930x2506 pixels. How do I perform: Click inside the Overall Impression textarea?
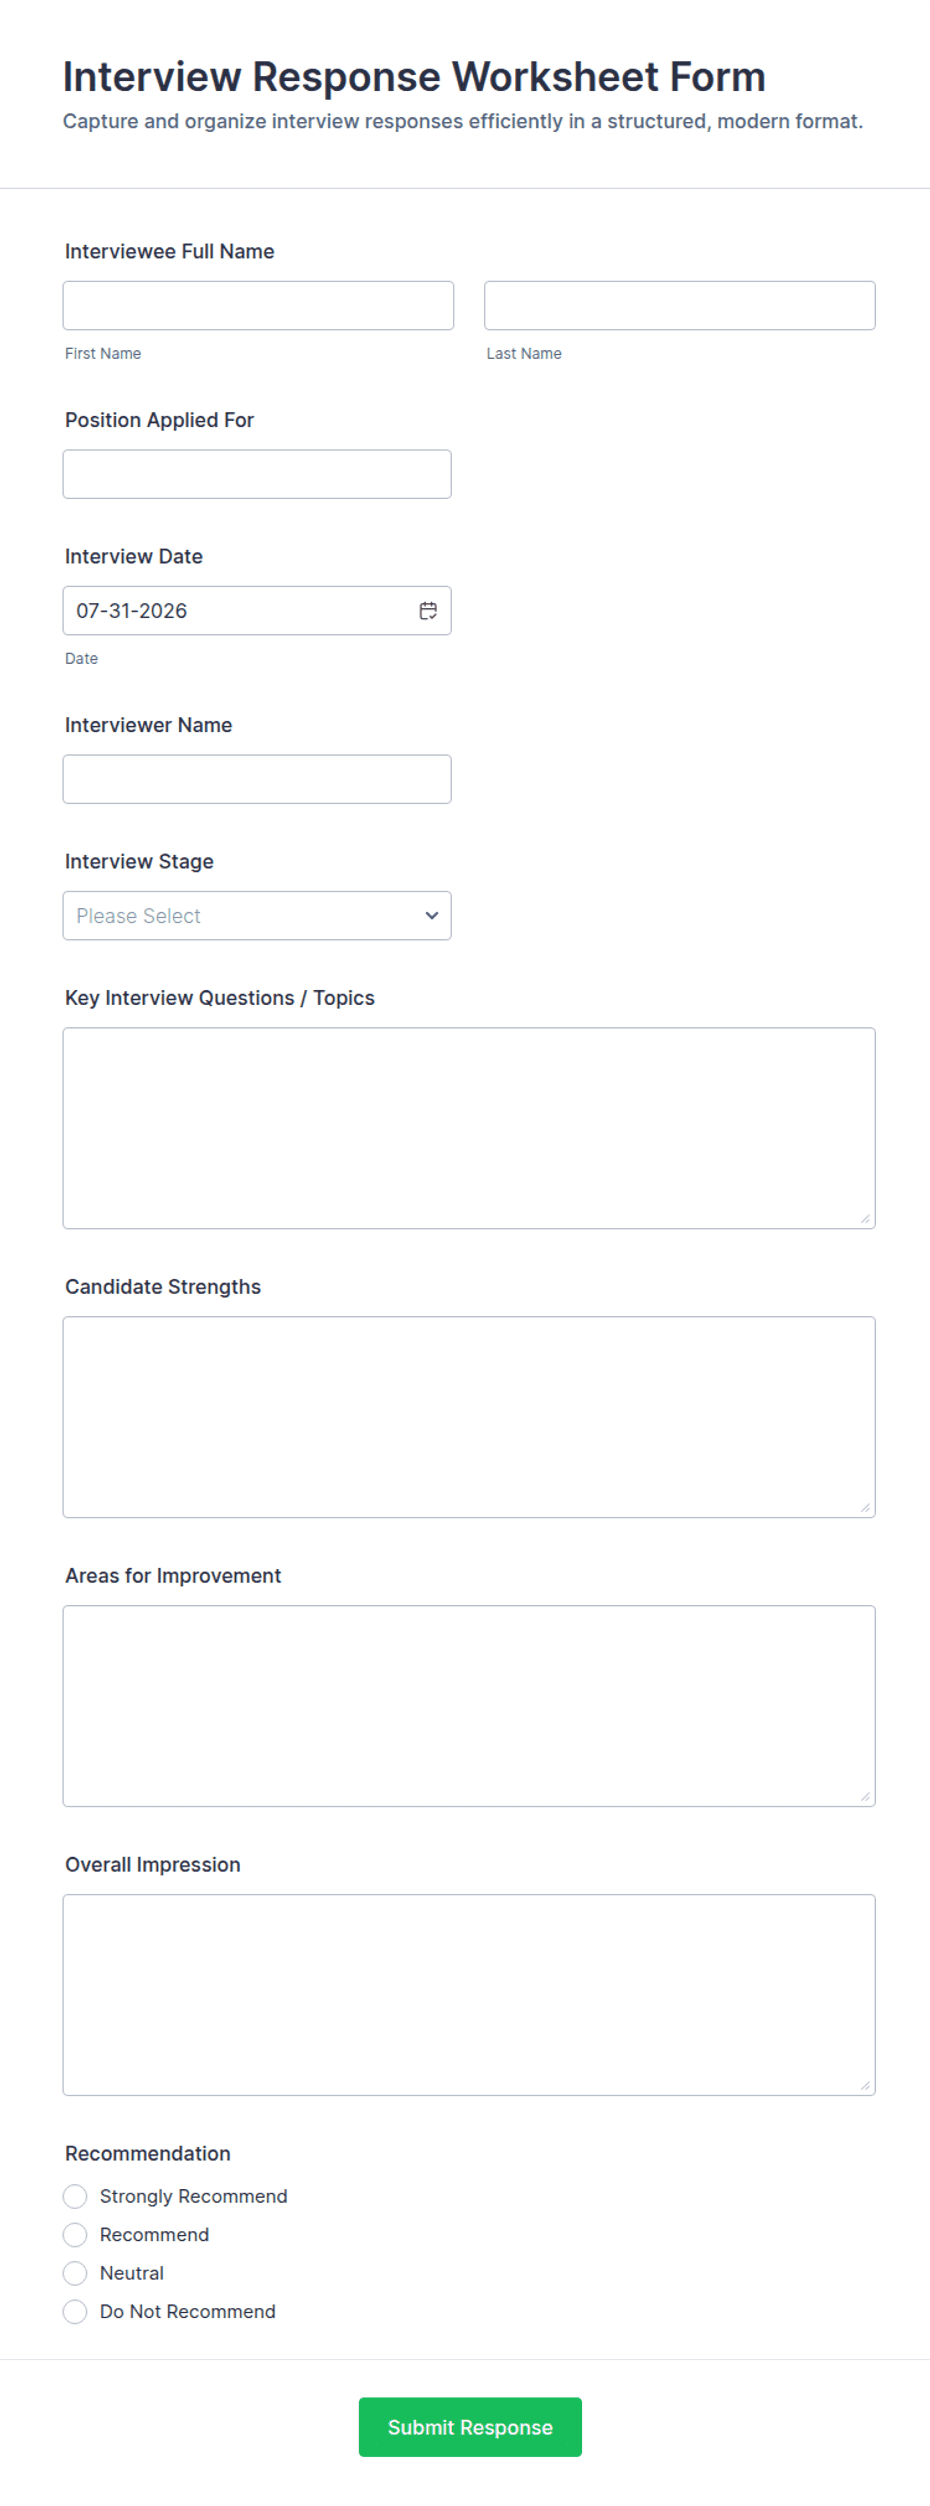(x=469, y=1996)
